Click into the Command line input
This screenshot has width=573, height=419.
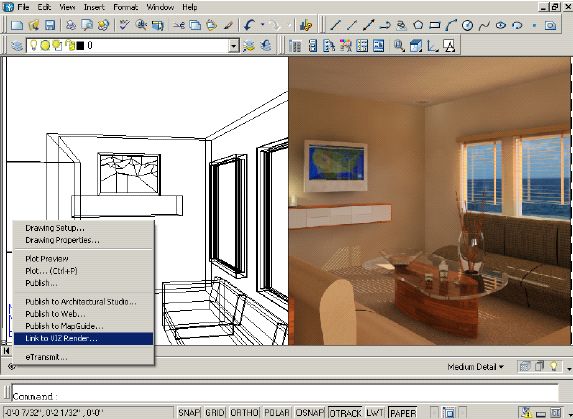tap(285, 393)
